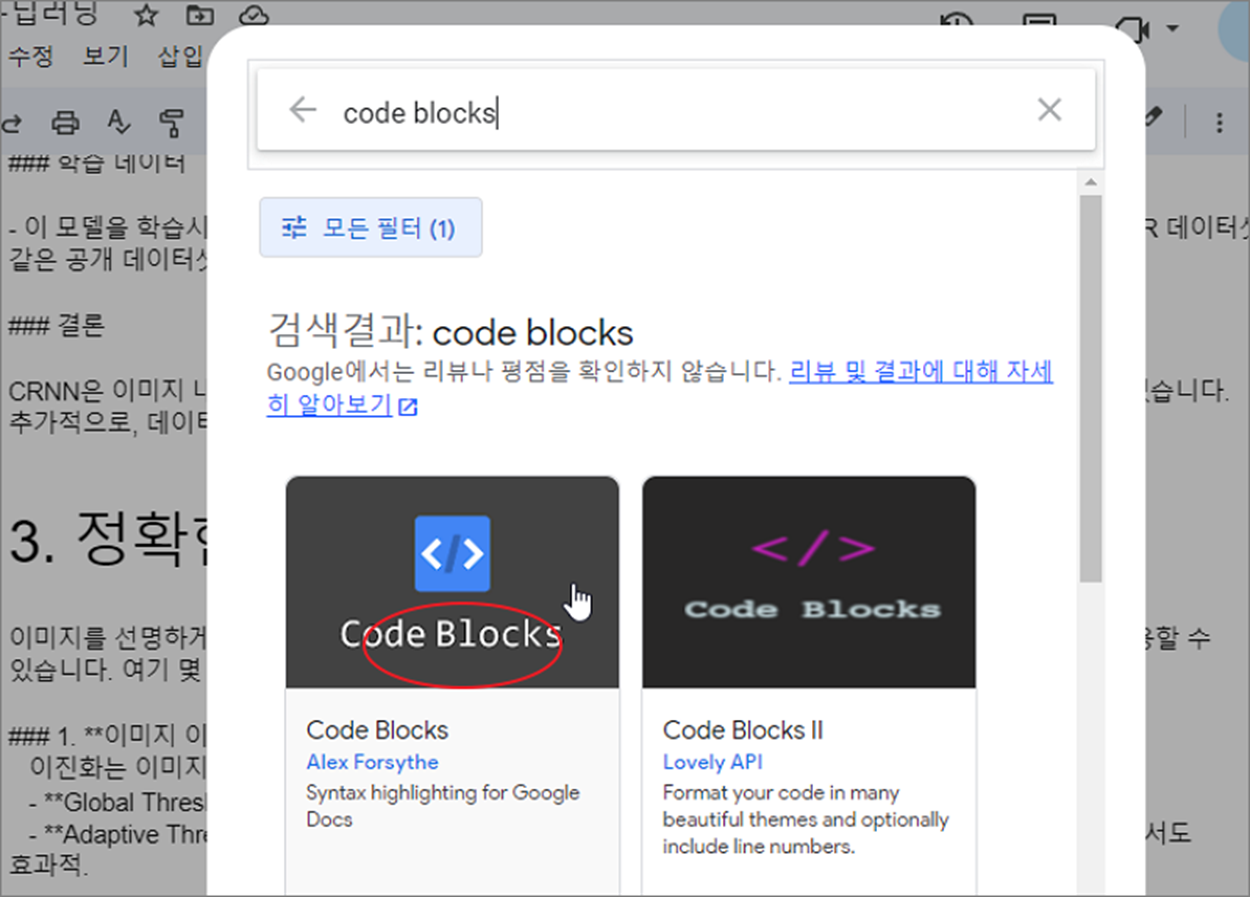The image size is (1250, 897).
Task: Open 수정 menu in Docs
Action: tap(30, 56)
